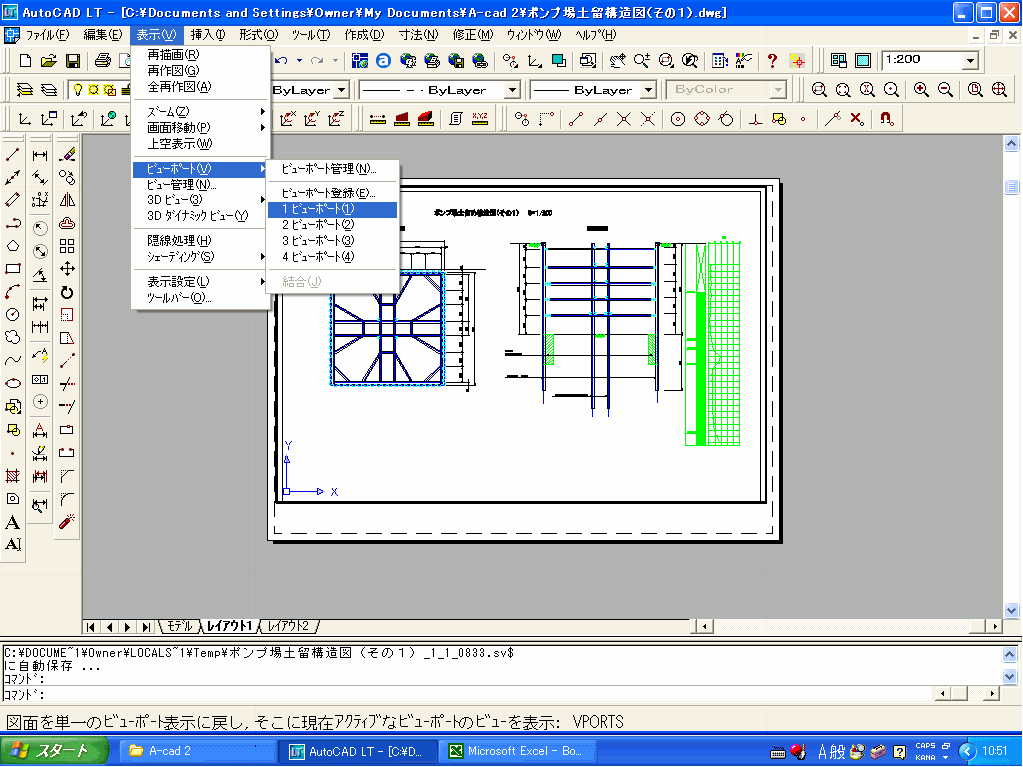The height and width of the screenshot is (767, 1023).
Task: Open the 寸法(N) menu
Action: tap(418, 35)
